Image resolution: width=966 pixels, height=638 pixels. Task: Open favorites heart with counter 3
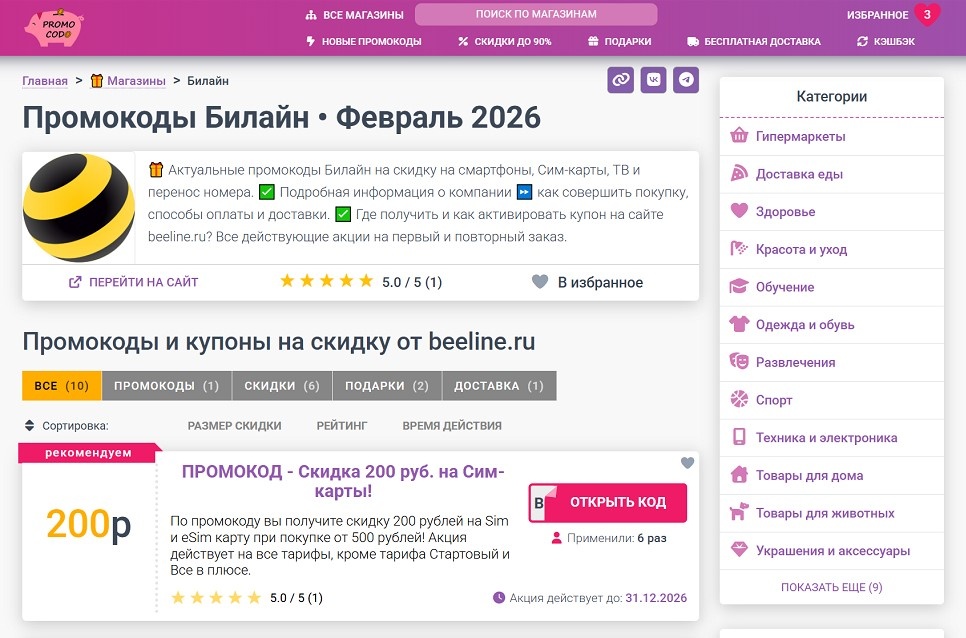(x=927, y=15)
